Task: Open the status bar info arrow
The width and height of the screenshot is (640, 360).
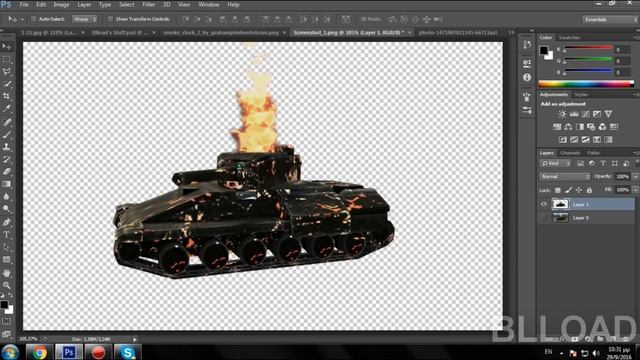Action: click(x=135, y=339)
